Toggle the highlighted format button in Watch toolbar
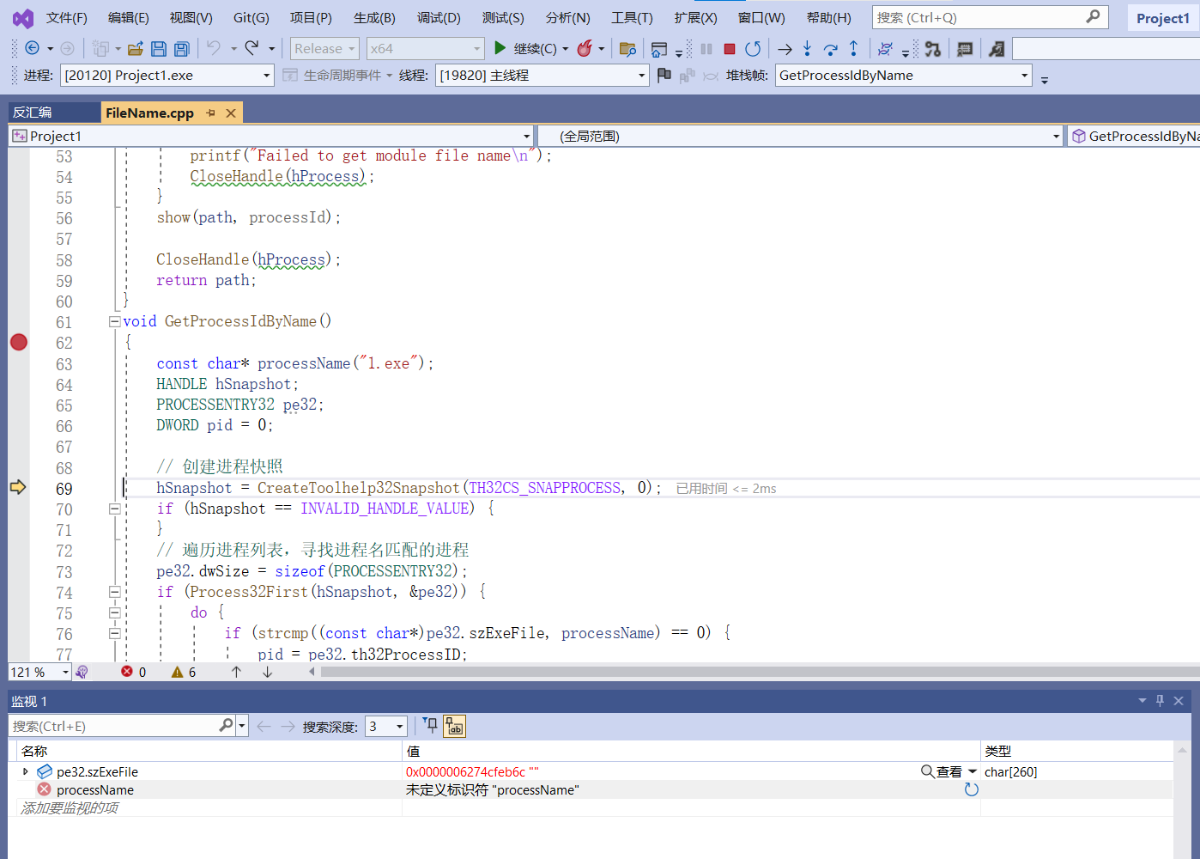 pyautogui.click(x=454, y=726)
